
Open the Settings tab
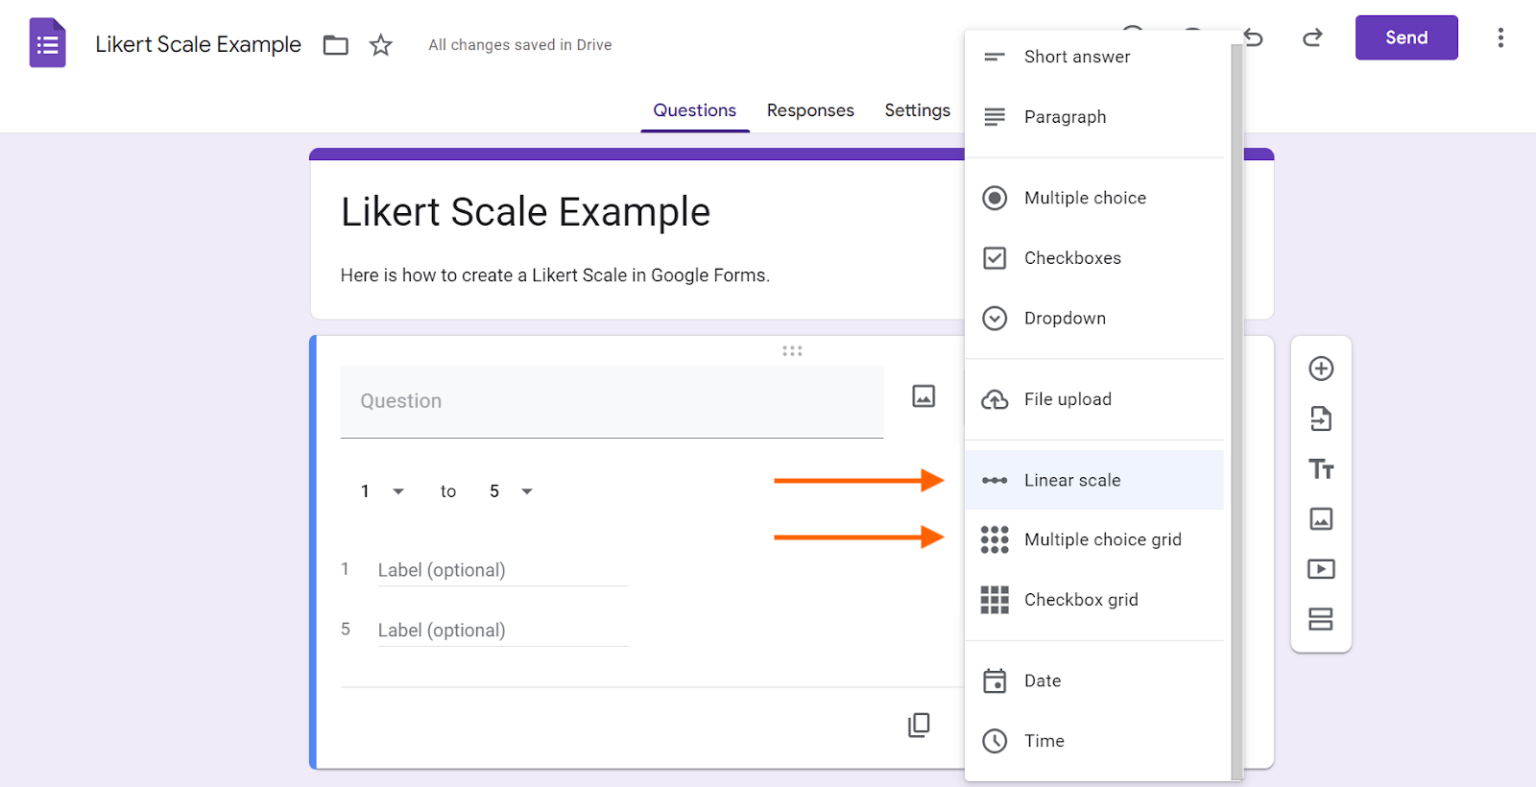(917, 110)
